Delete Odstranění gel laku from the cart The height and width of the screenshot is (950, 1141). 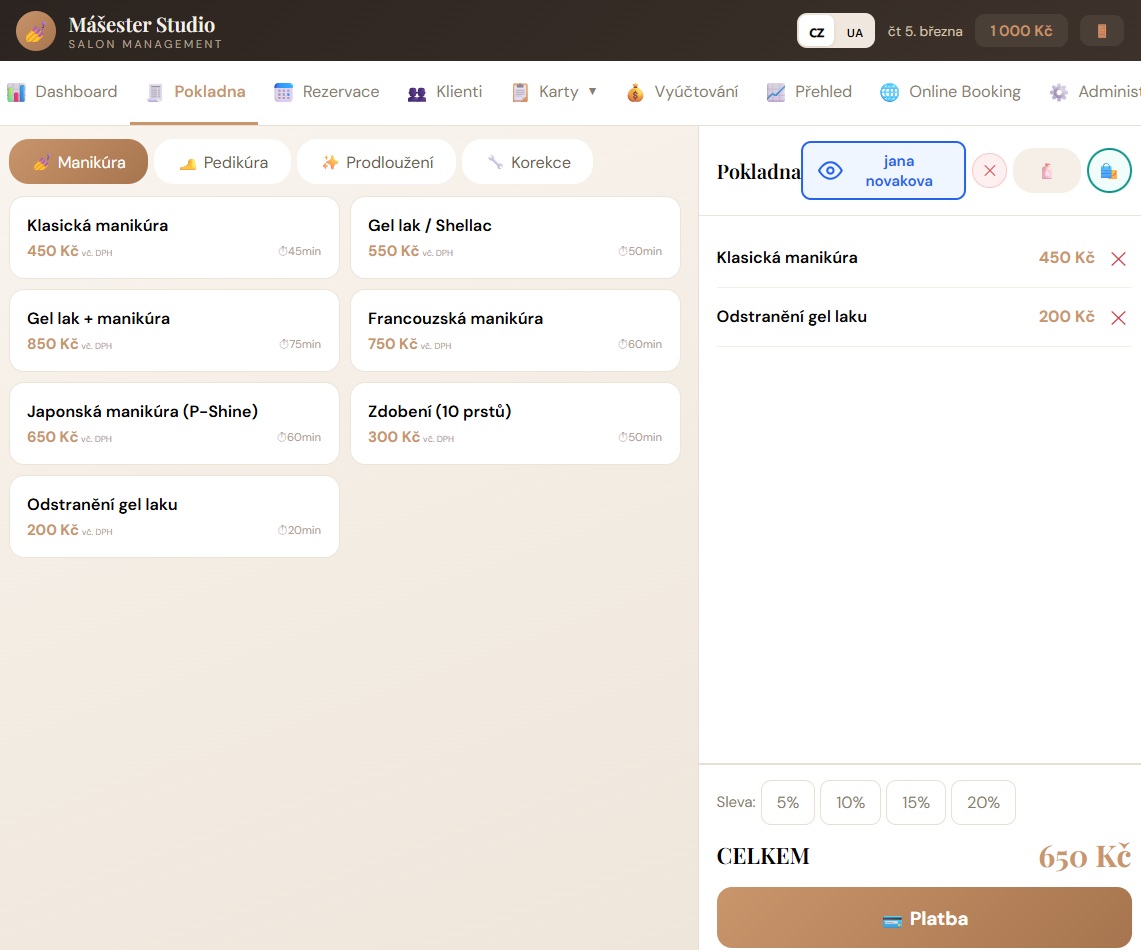pyautogui.click(x=1118, y=318)
